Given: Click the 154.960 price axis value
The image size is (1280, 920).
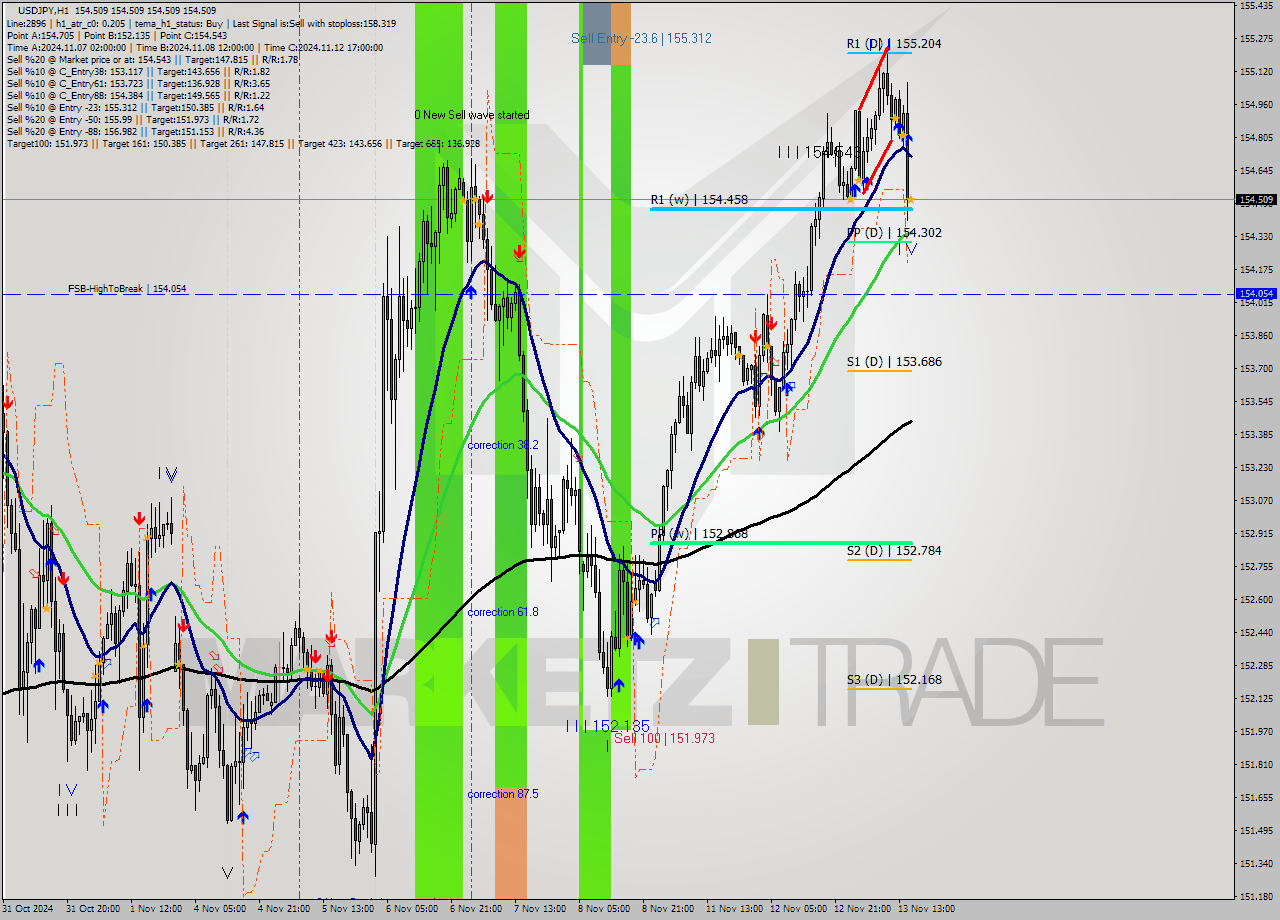Looking at the screenshot, I should (1256, 104).
